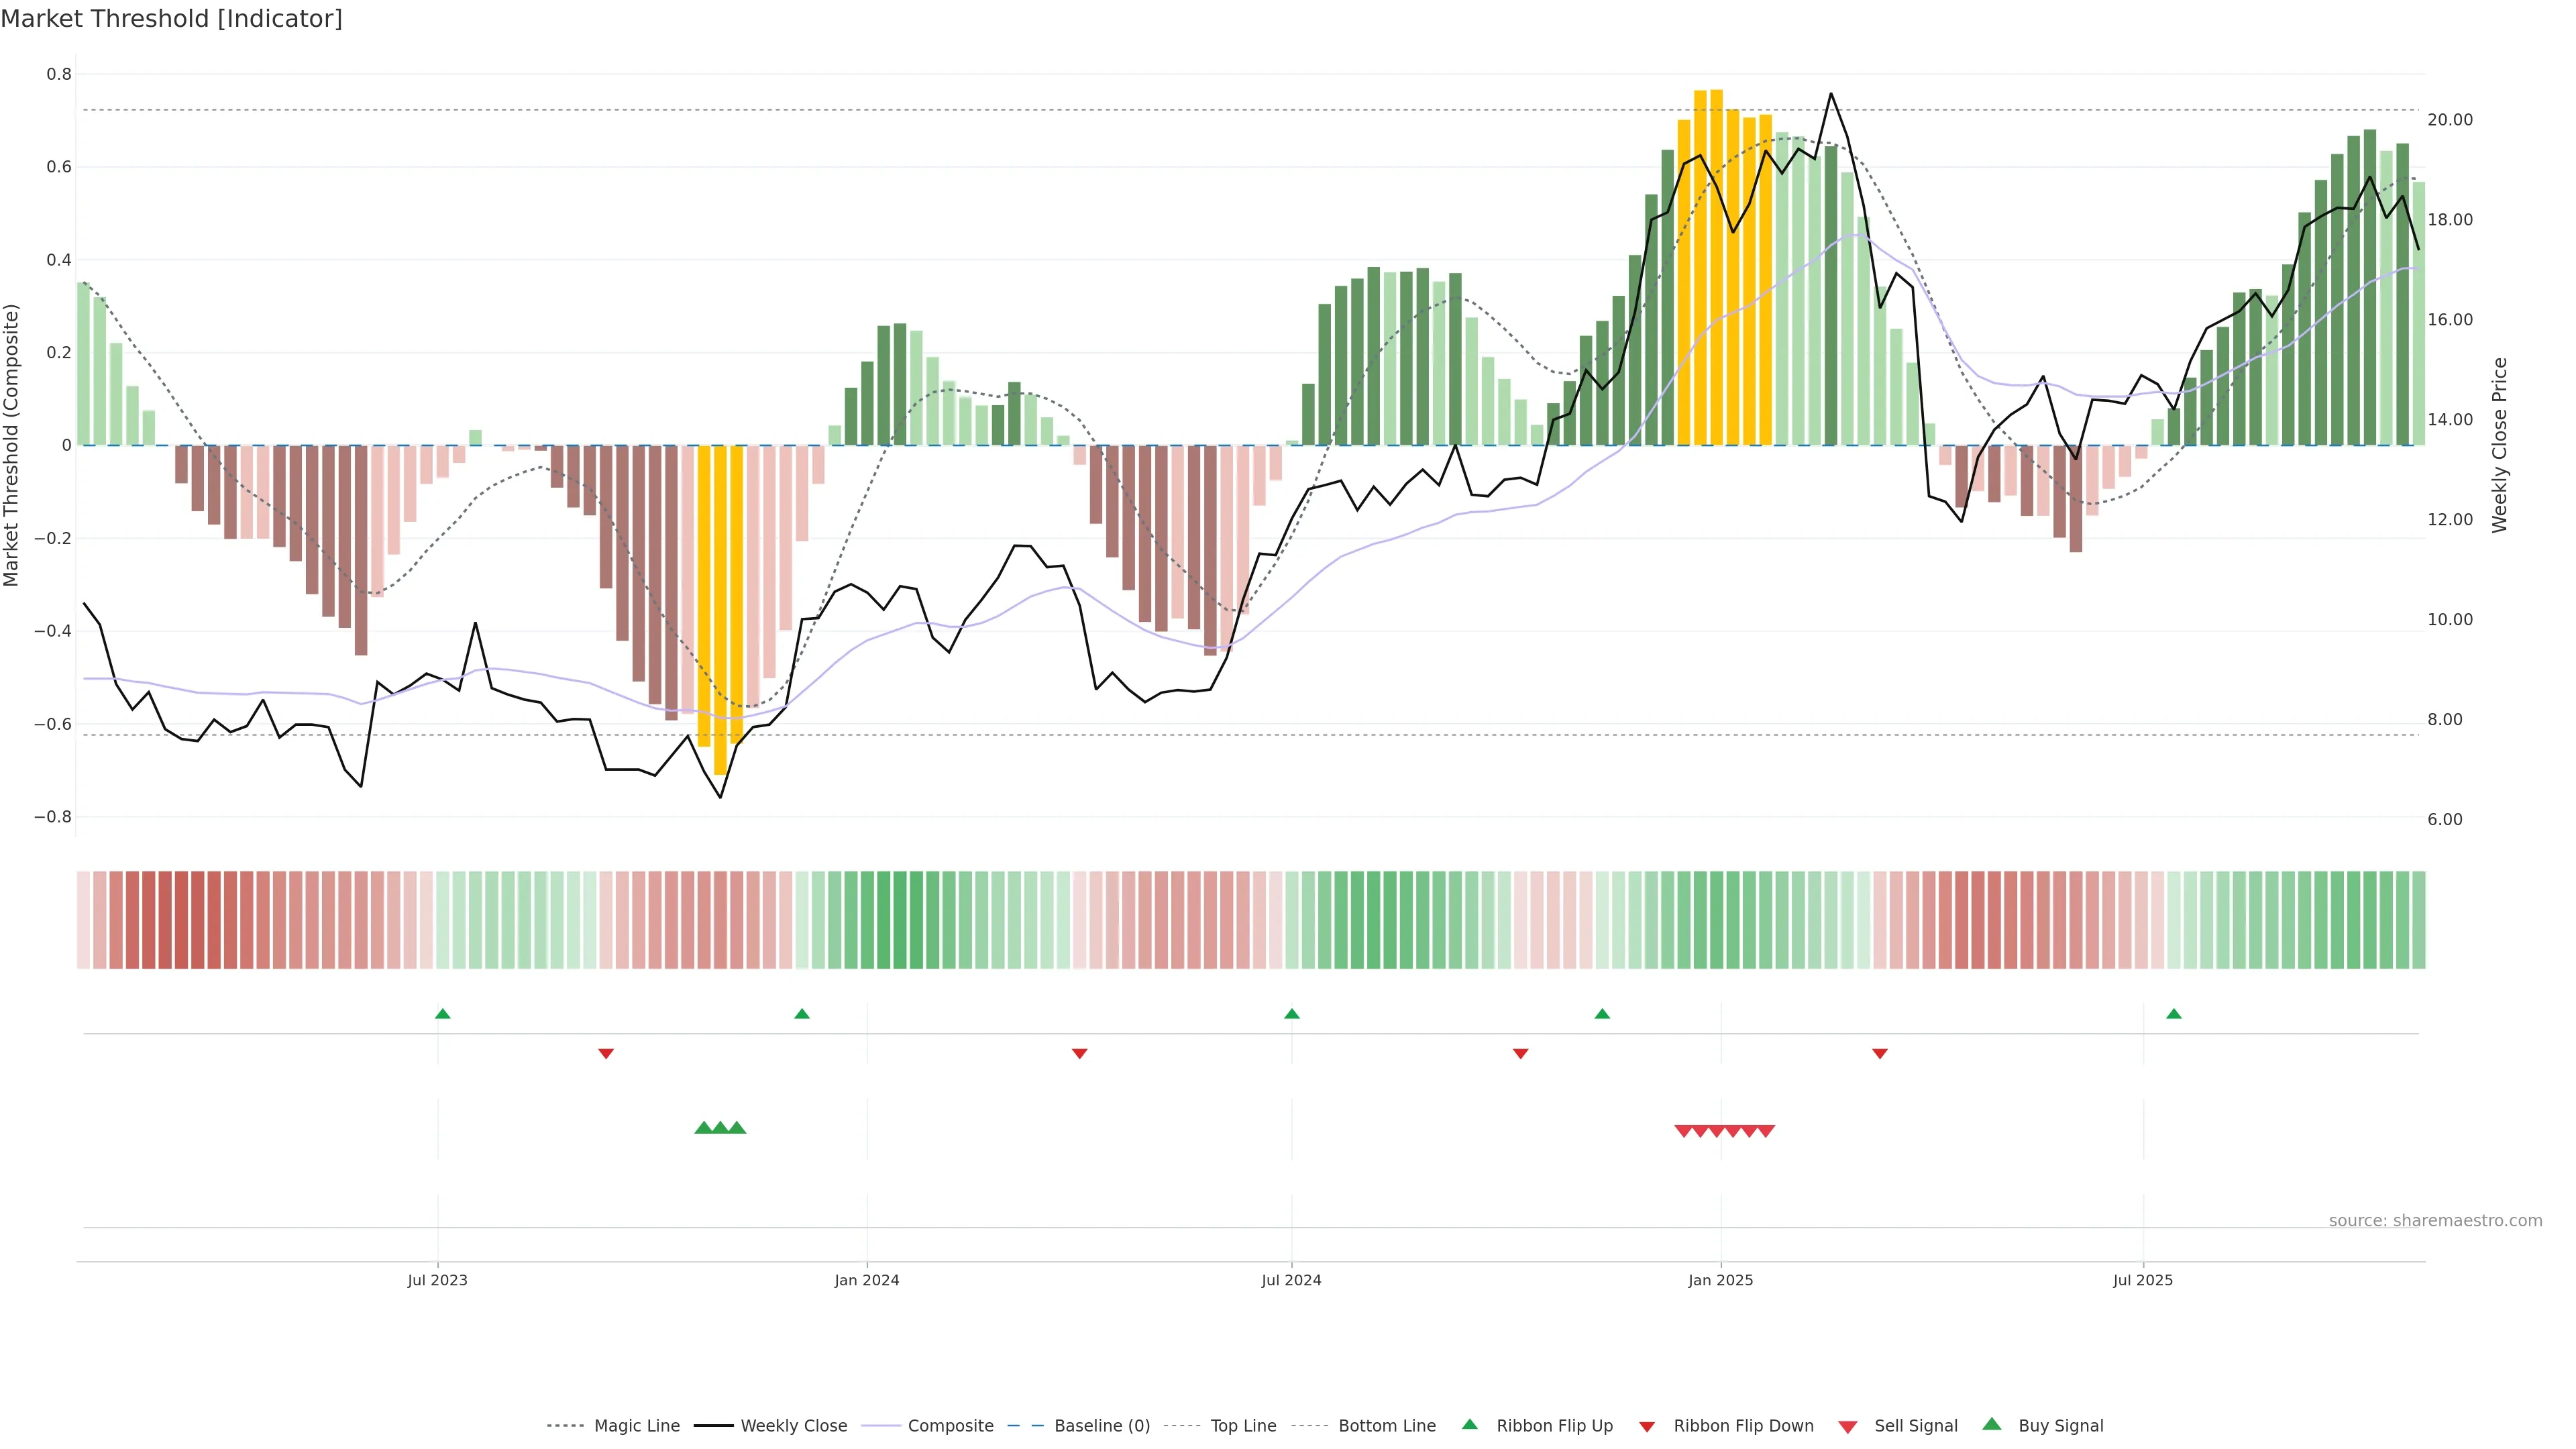Toggle the Magic Line legend entry
Screen dimensions: 2576x1449
pos(636,1426)
